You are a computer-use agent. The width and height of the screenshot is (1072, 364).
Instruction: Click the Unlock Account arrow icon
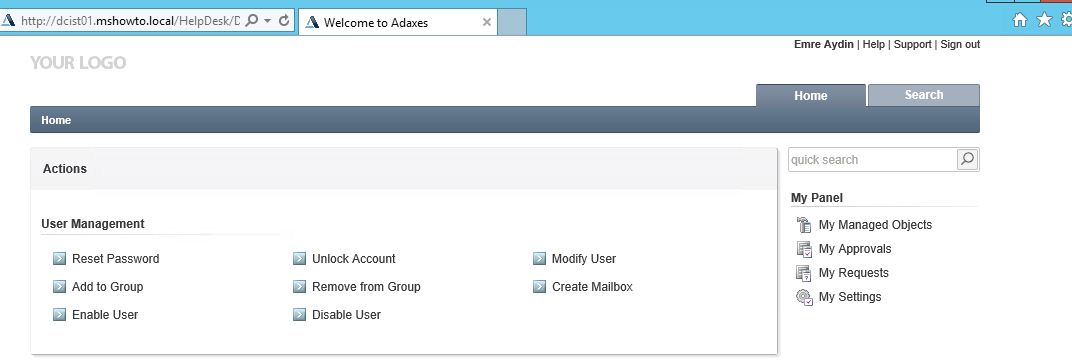pyautogui.click(x=299, y=259)
